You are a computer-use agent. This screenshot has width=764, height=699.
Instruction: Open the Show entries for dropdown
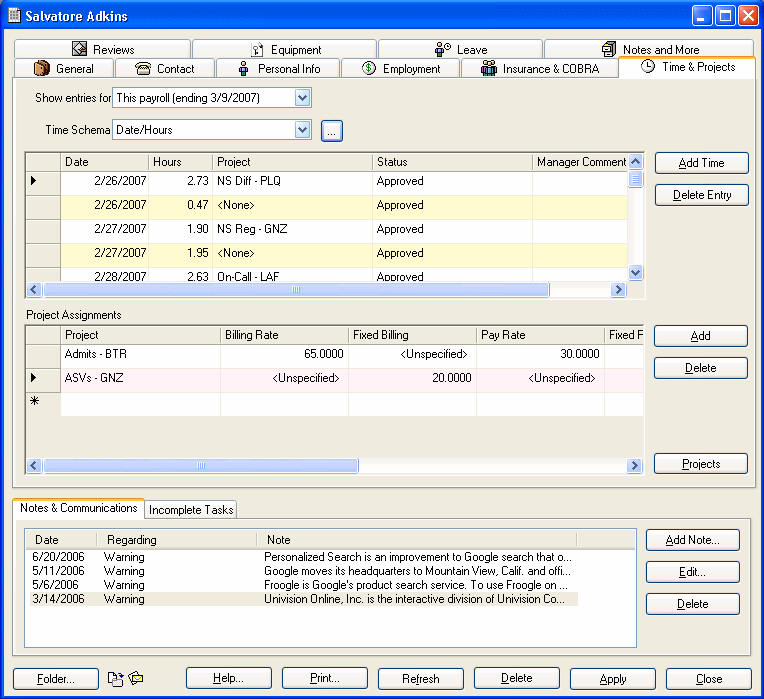[x=303, y=98]
